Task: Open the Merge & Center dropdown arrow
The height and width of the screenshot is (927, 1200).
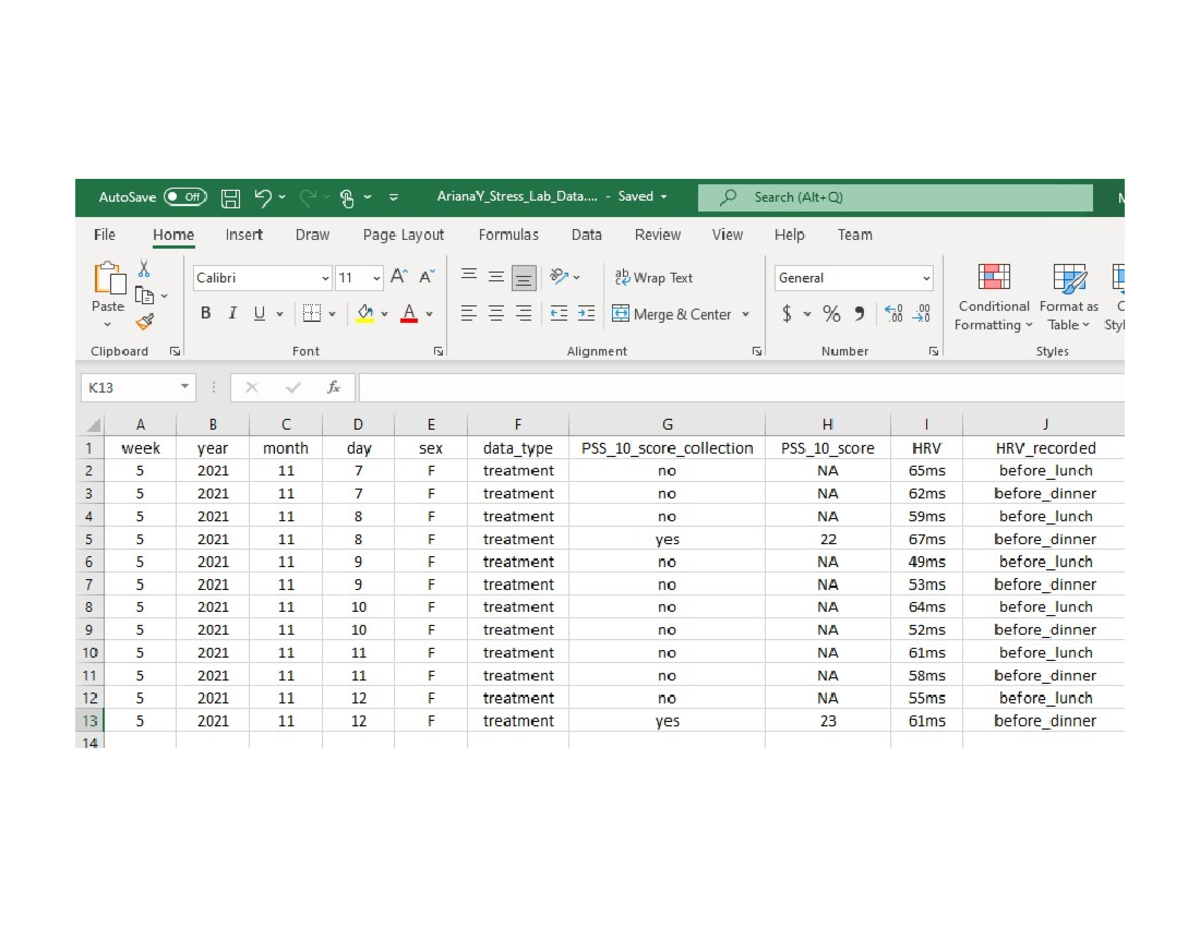Action: pyautogui.click(x=745, y=314)
